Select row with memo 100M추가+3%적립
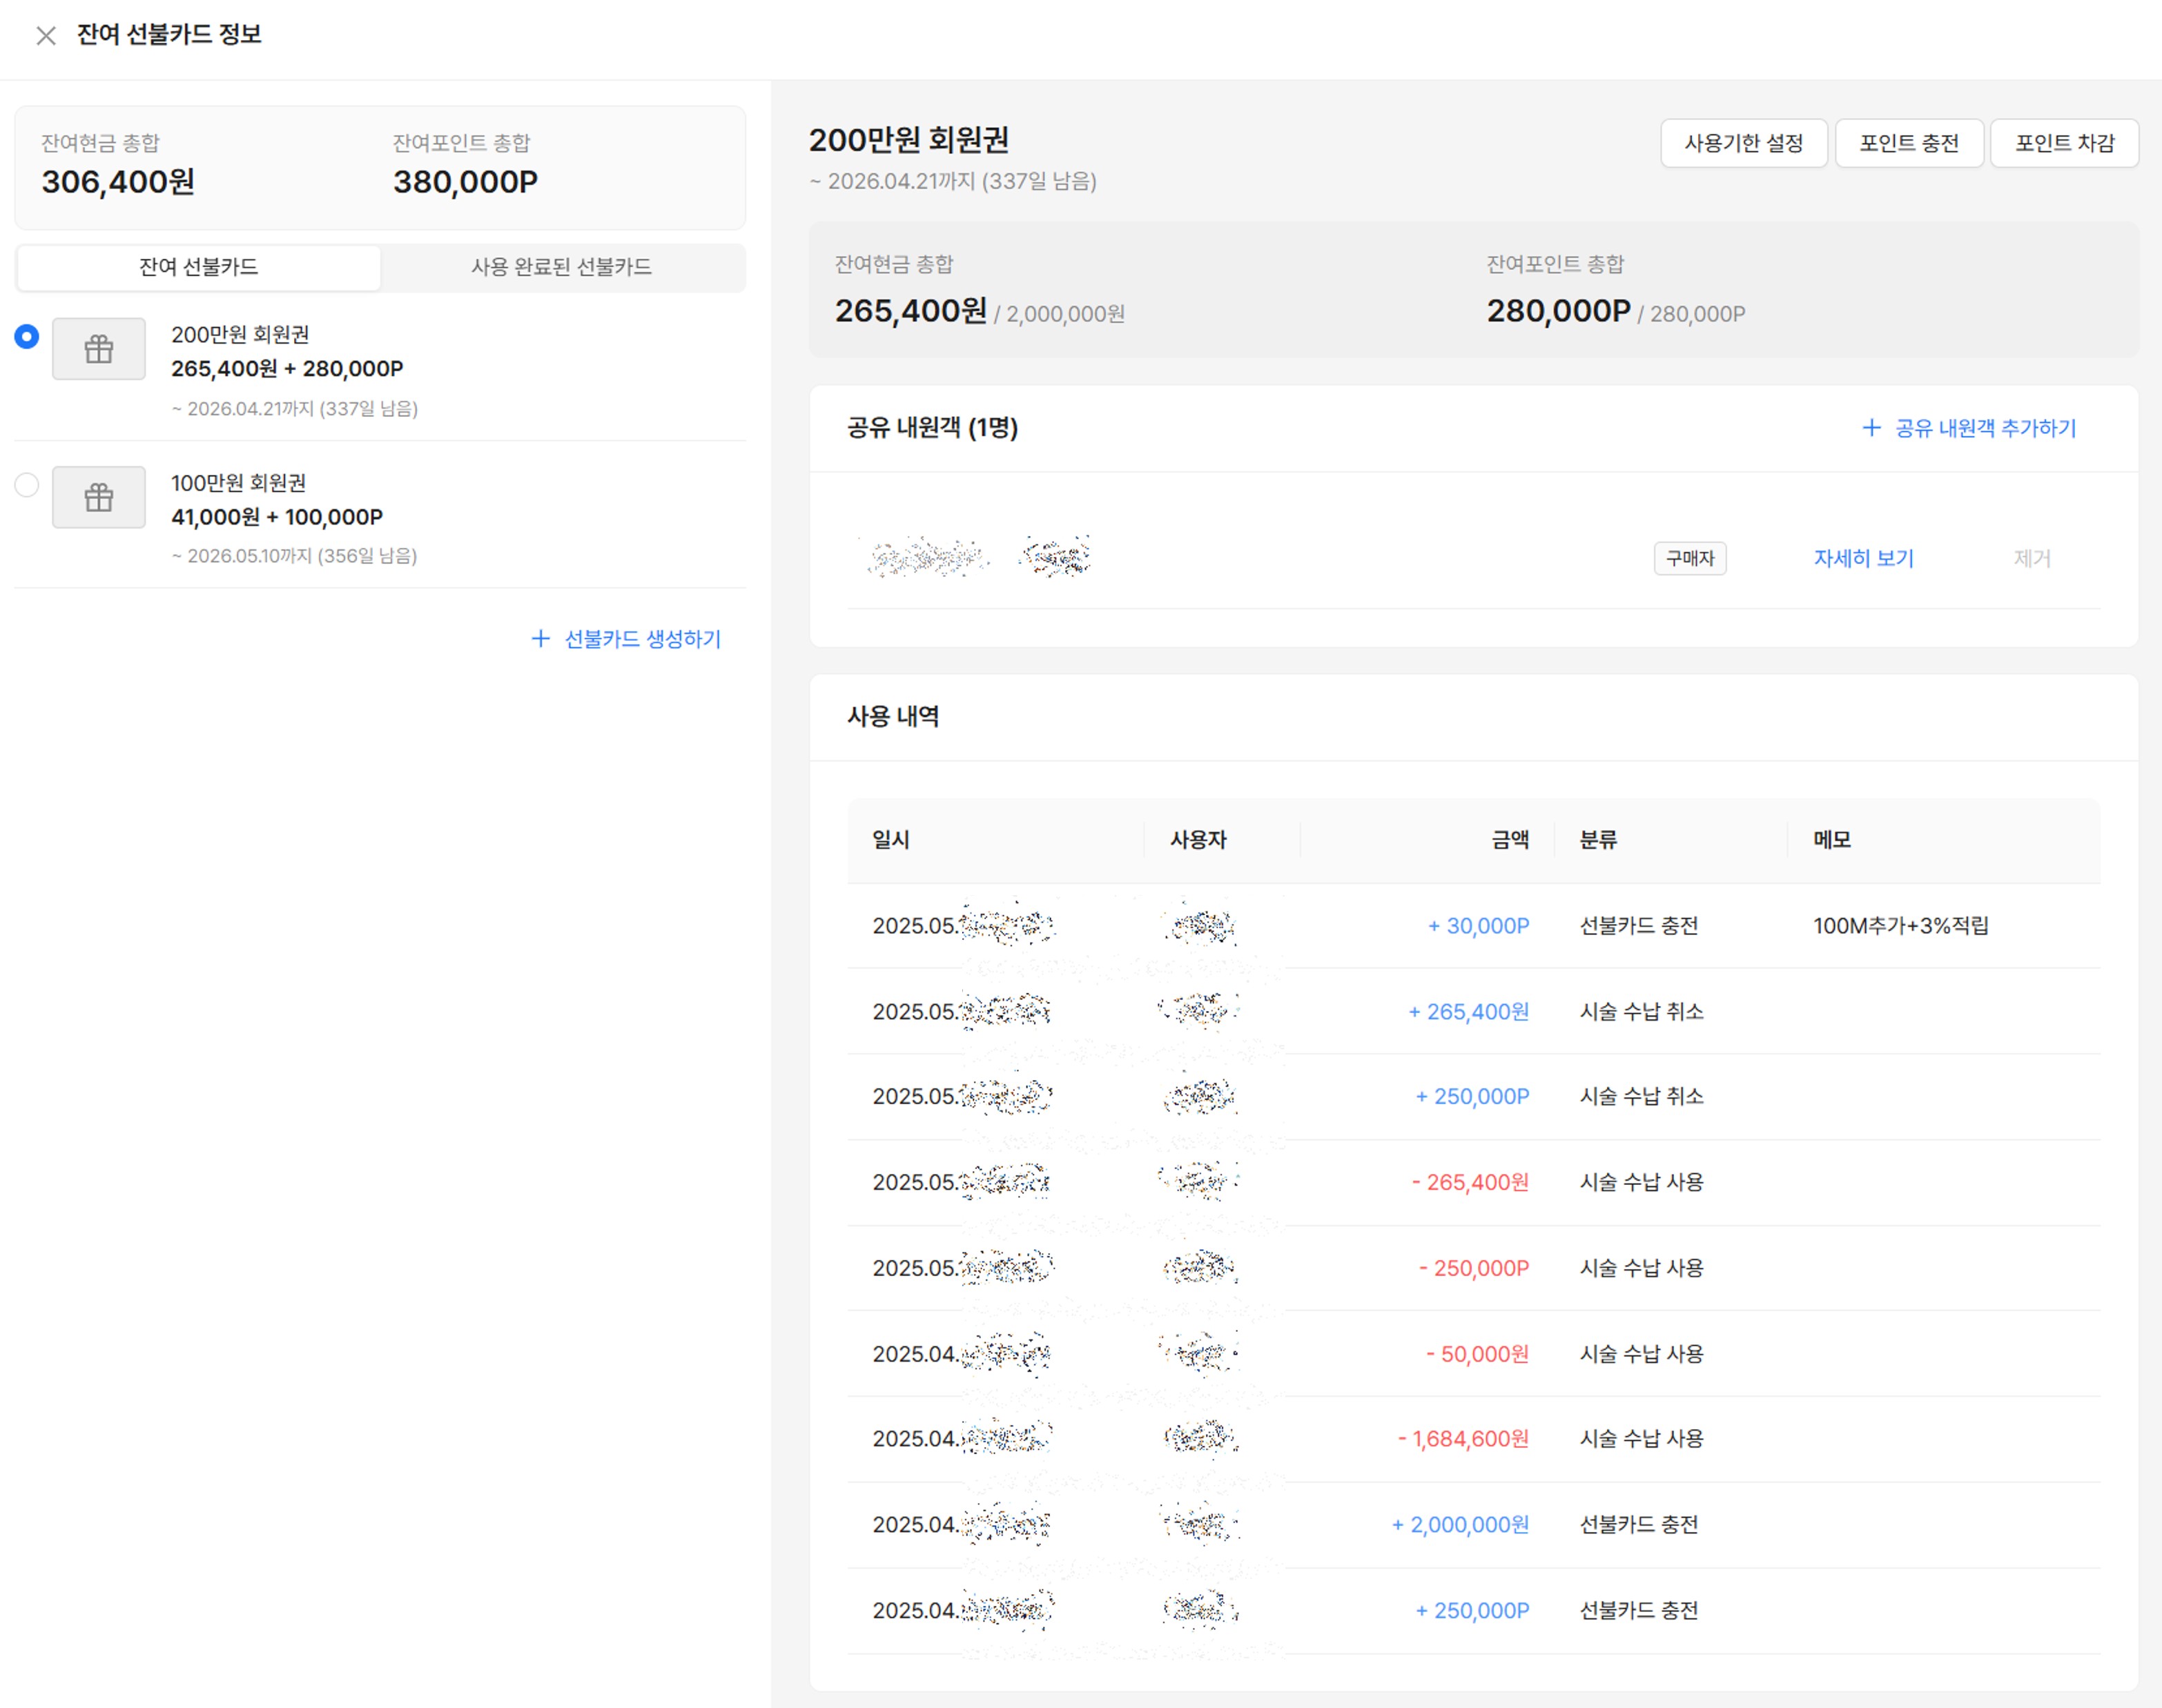The image size is (2162, 1708). tap(1900, 925)
